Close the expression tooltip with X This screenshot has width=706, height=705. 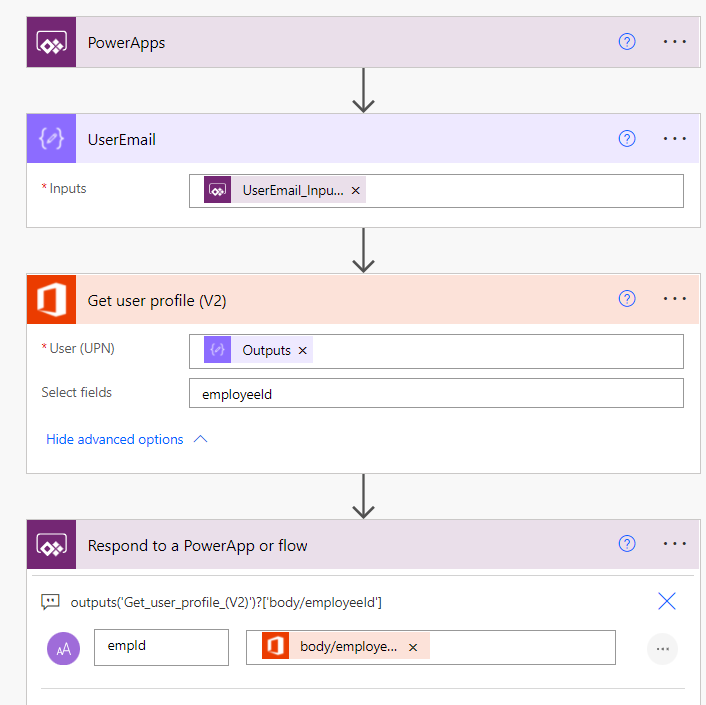click(x=667, y=601)
